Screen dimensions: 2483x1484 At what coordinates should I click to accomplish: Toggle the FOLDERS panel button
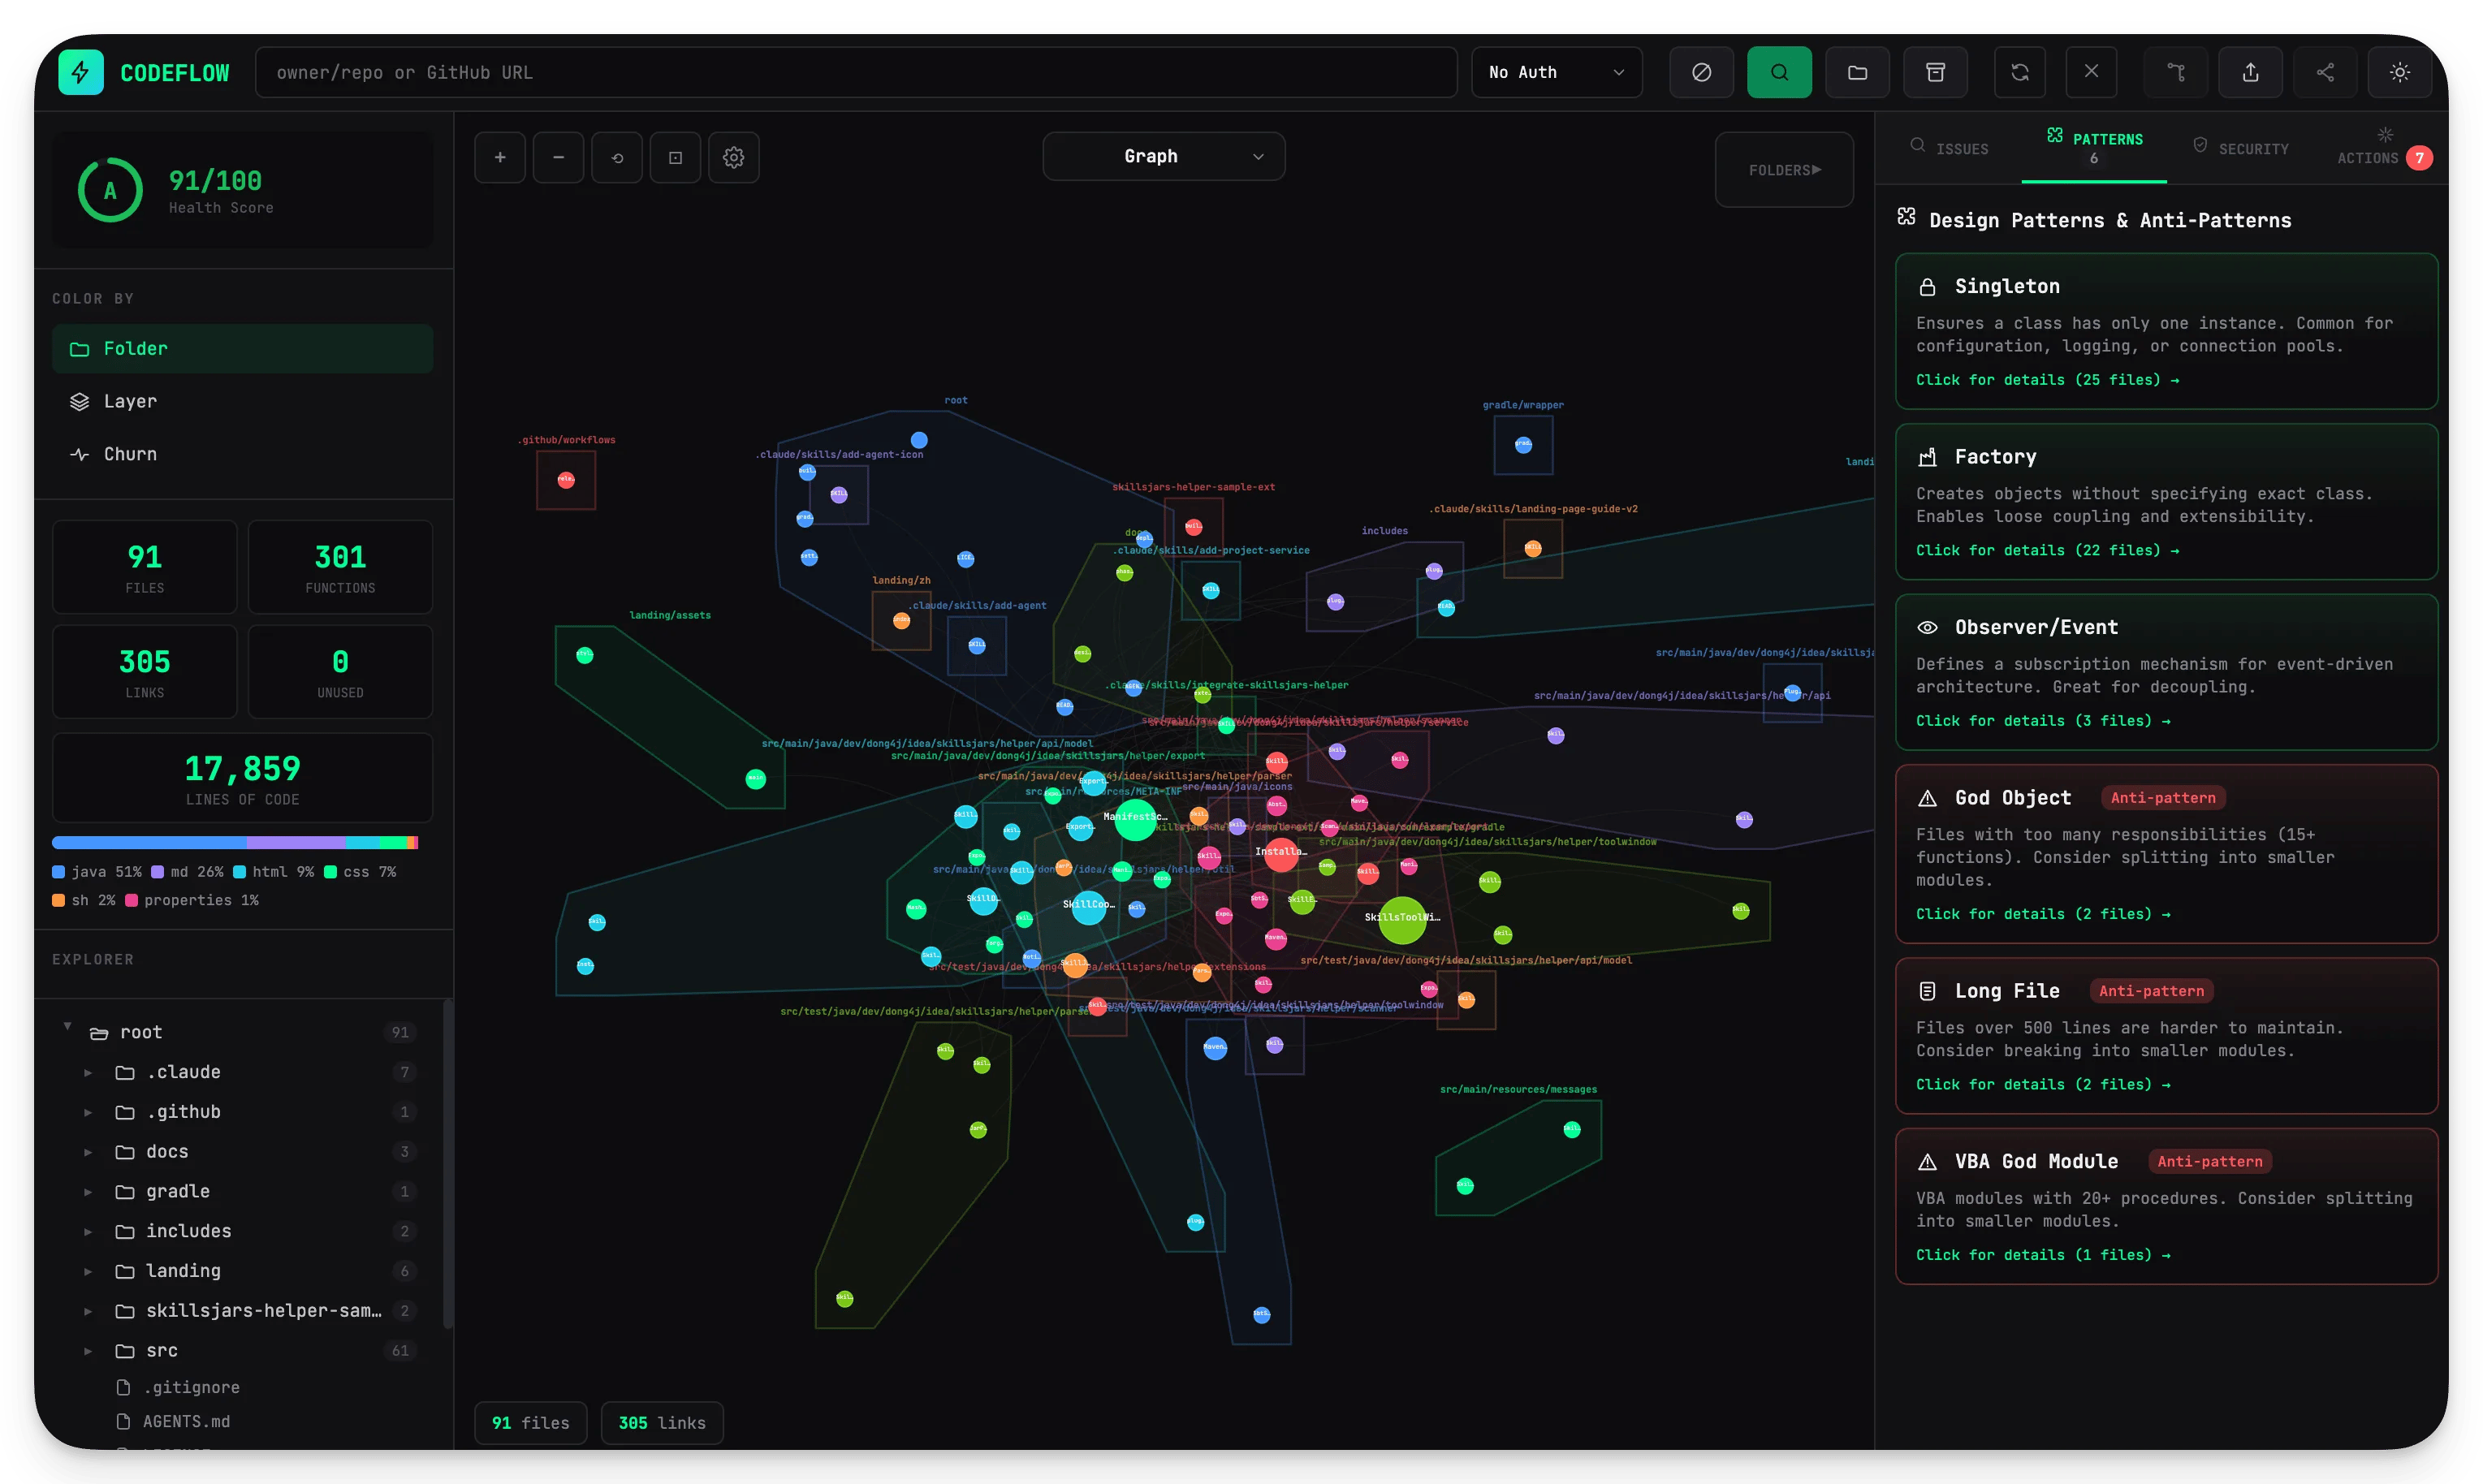pos(1784,170)
